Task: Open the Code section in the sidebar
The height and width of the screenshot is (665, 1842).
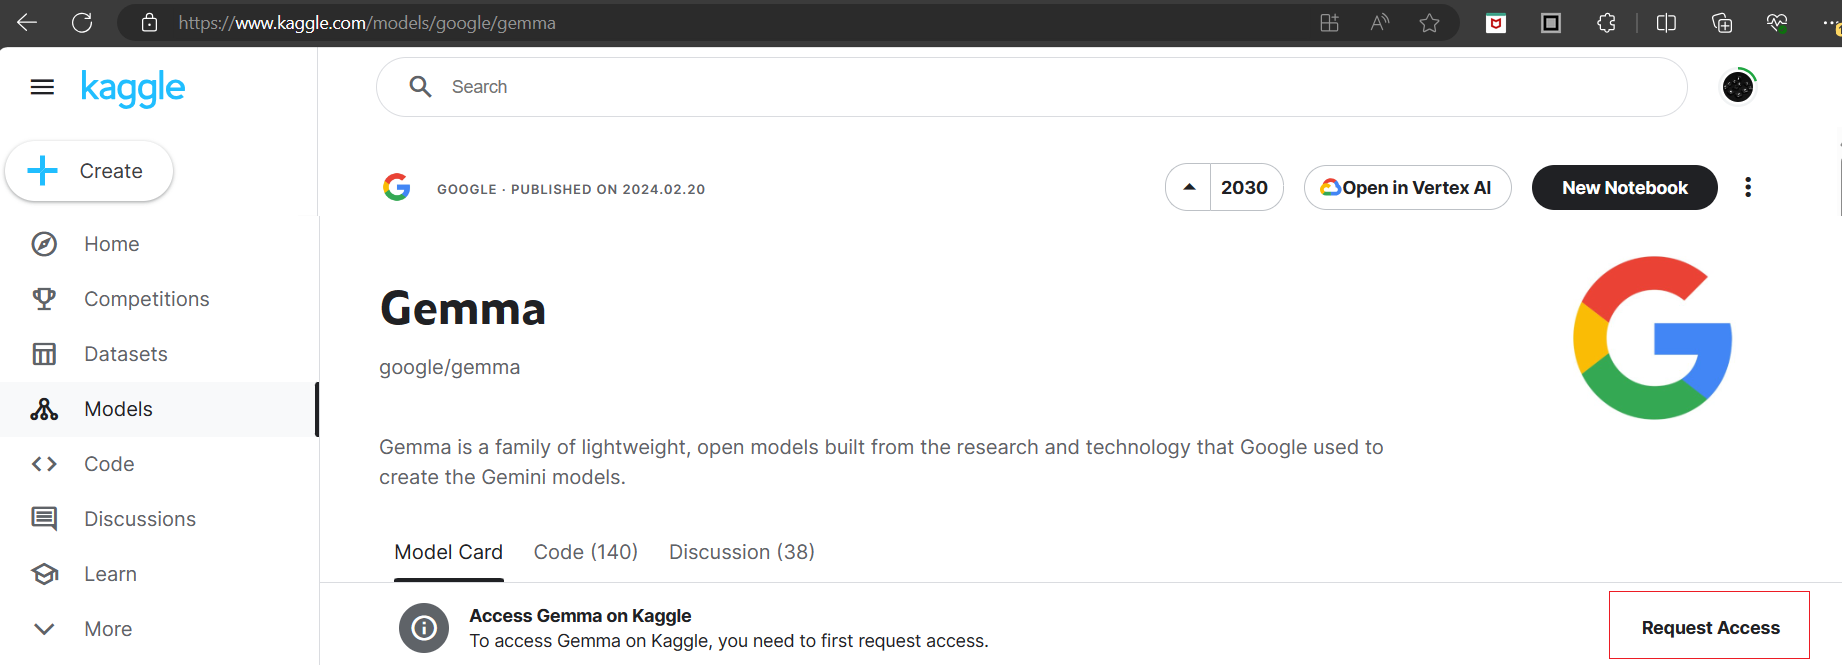Action: tap(109, 464)
